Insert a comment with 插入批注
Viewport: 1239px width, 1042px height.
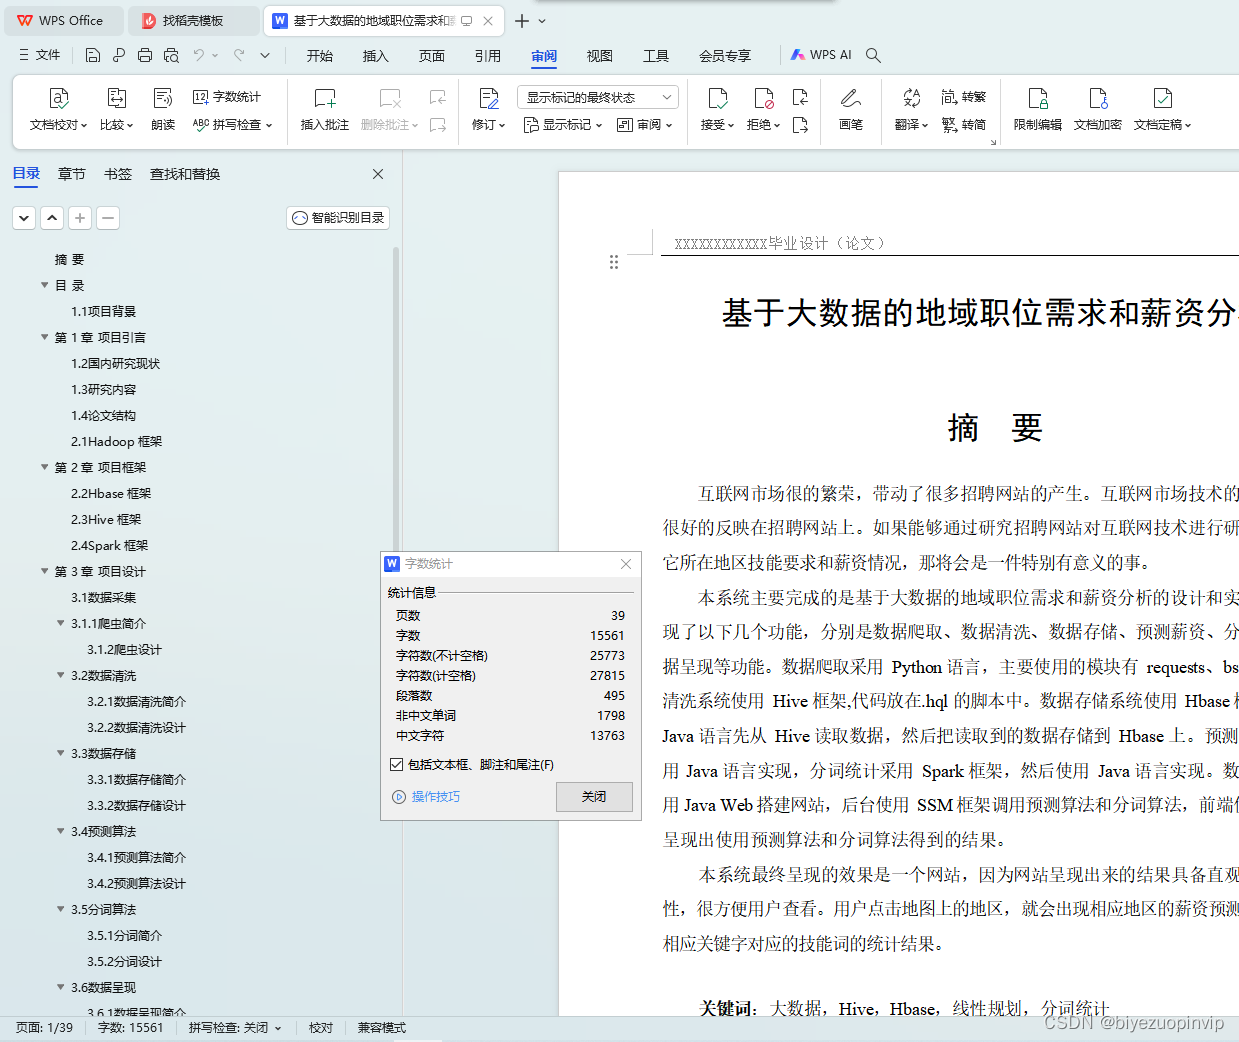(x=324, y=108)
